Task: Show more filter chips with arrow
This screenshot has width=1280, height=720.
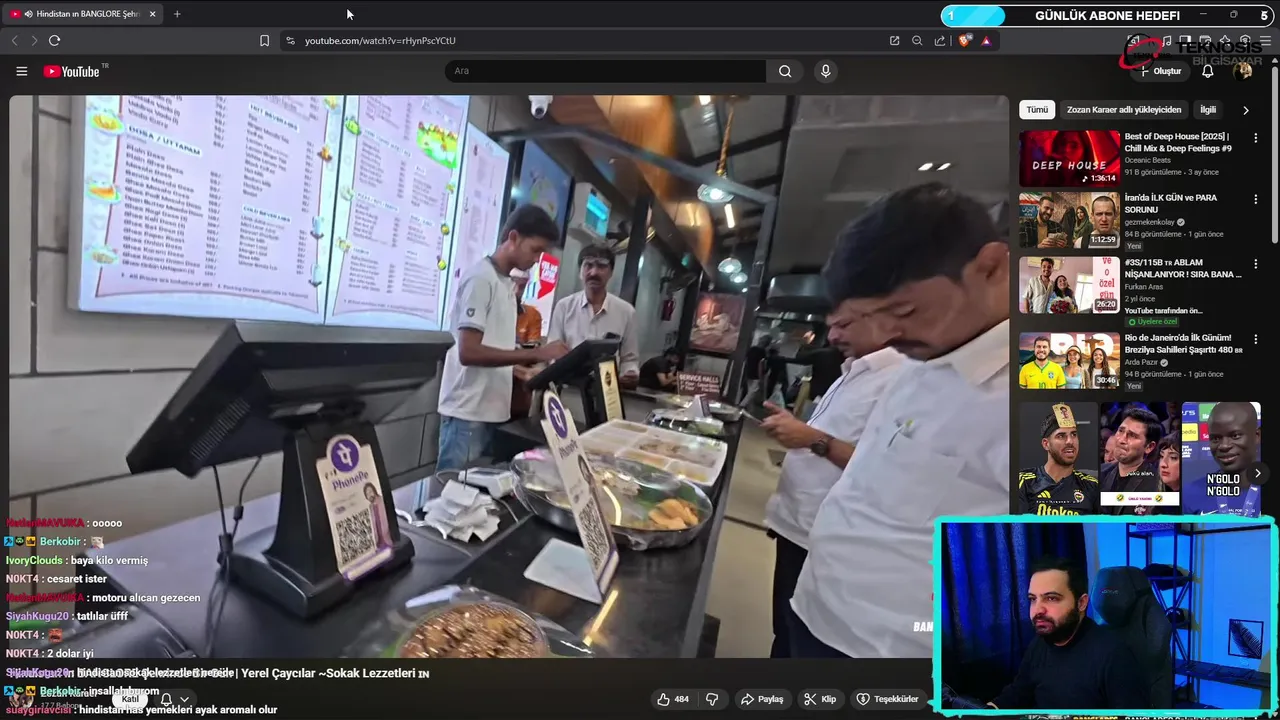Action: point(1246,110)
